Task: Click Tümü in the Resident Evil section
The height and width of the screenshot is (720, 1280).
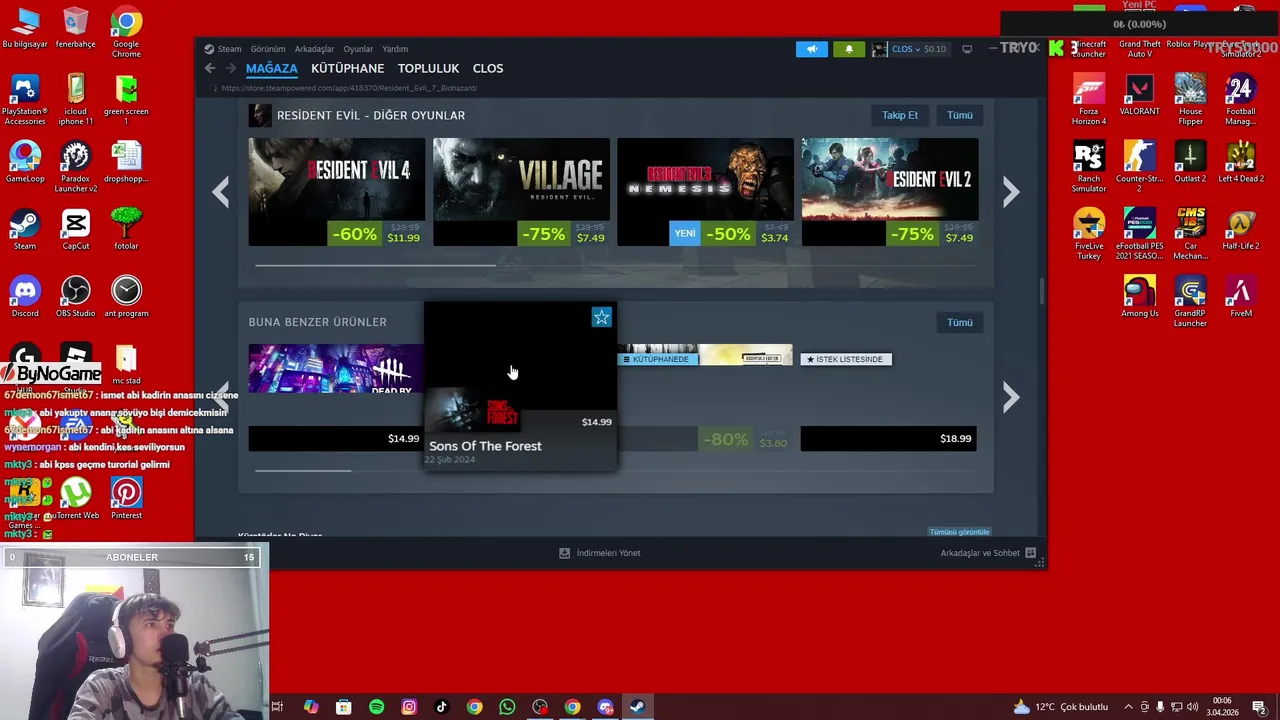Action: click(960, 115)
